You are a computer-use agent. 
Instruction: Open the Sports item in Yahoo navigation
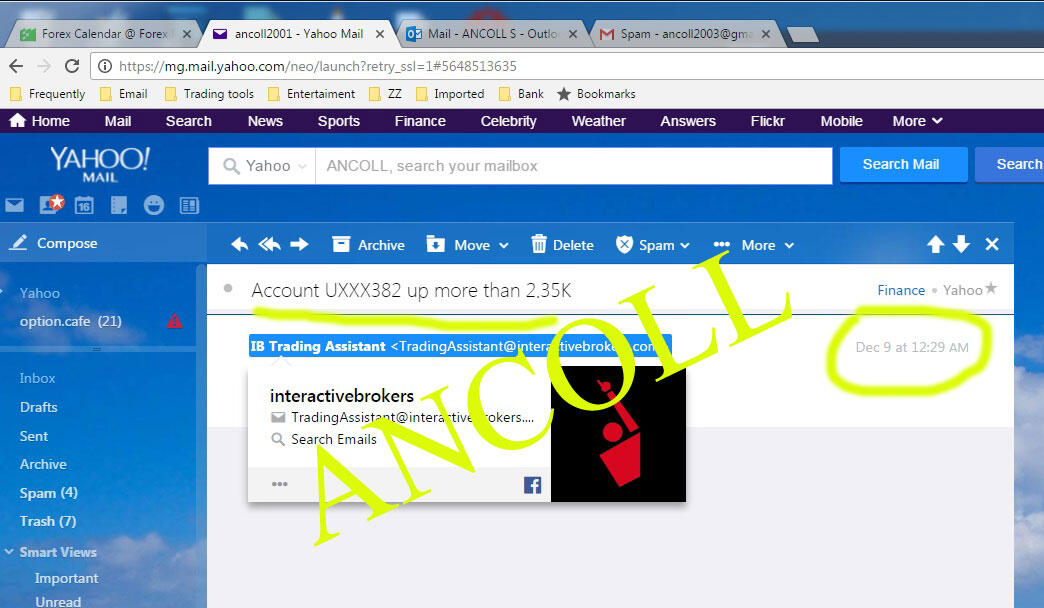[x=339, y=121]
